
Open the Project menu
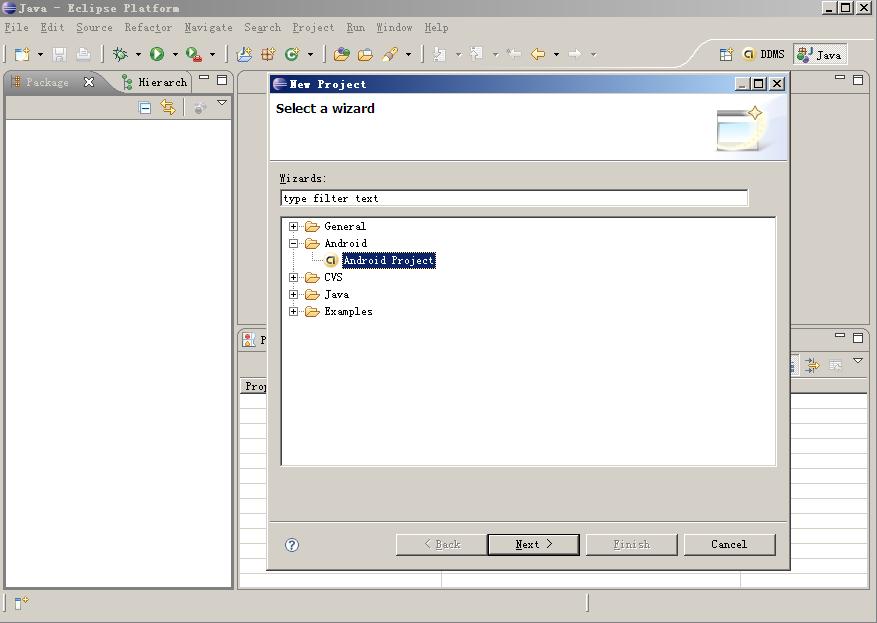point(313,27)
